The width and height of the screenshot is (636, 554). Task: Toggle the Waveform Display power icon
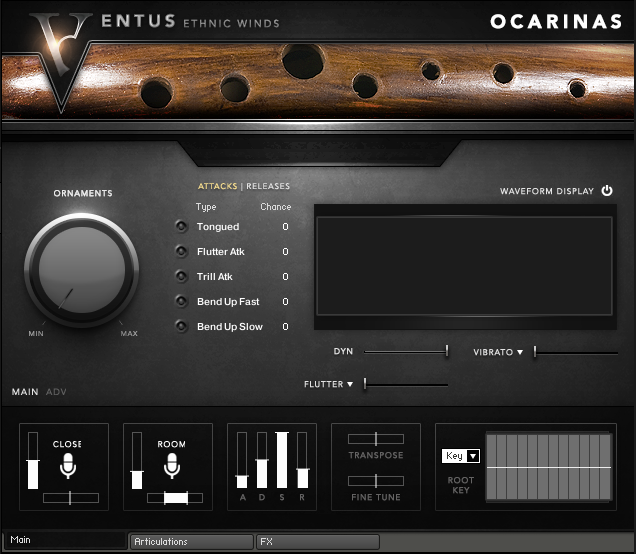pos(607,191)
